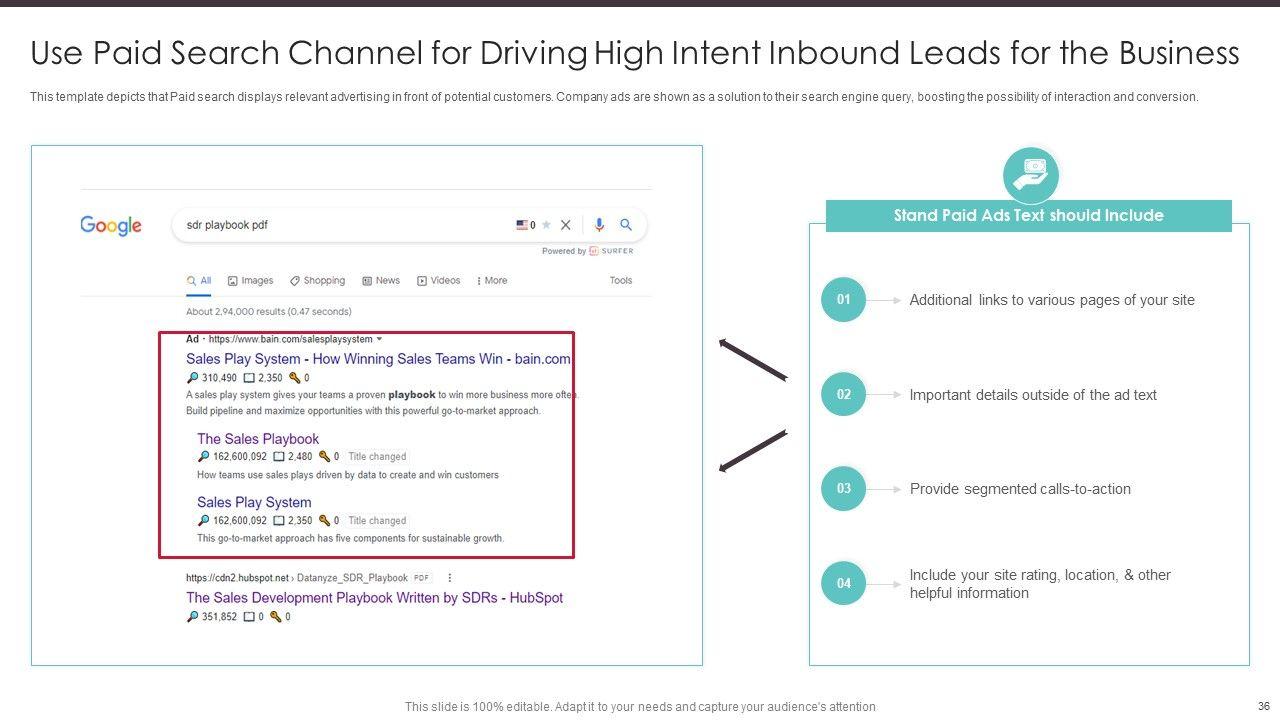Viewport: 1280px width, 720px height.
Task: Switch to the Images tab
Action: pyautogui.click(x=250, y=281)
